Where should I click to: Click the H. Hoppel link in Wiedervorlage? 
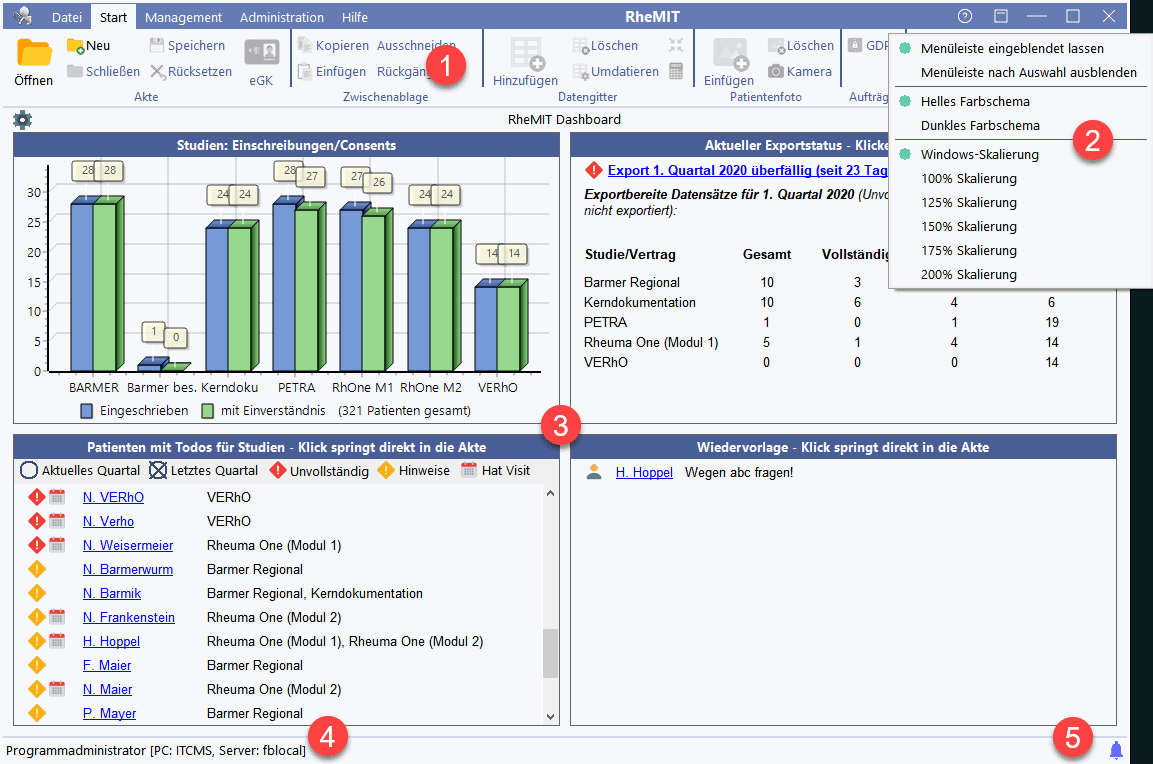point(644,472)
